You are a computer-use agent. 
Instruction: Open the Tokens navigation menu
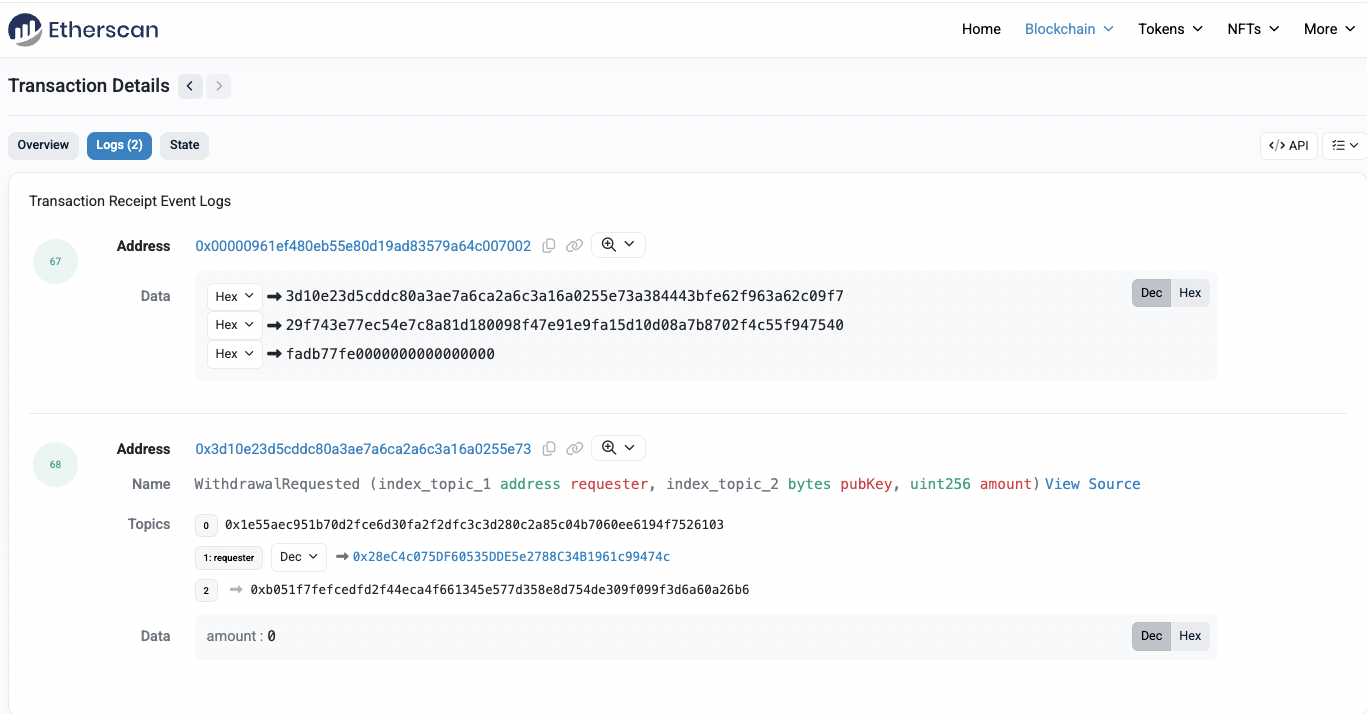click(x=1170, y=29)
